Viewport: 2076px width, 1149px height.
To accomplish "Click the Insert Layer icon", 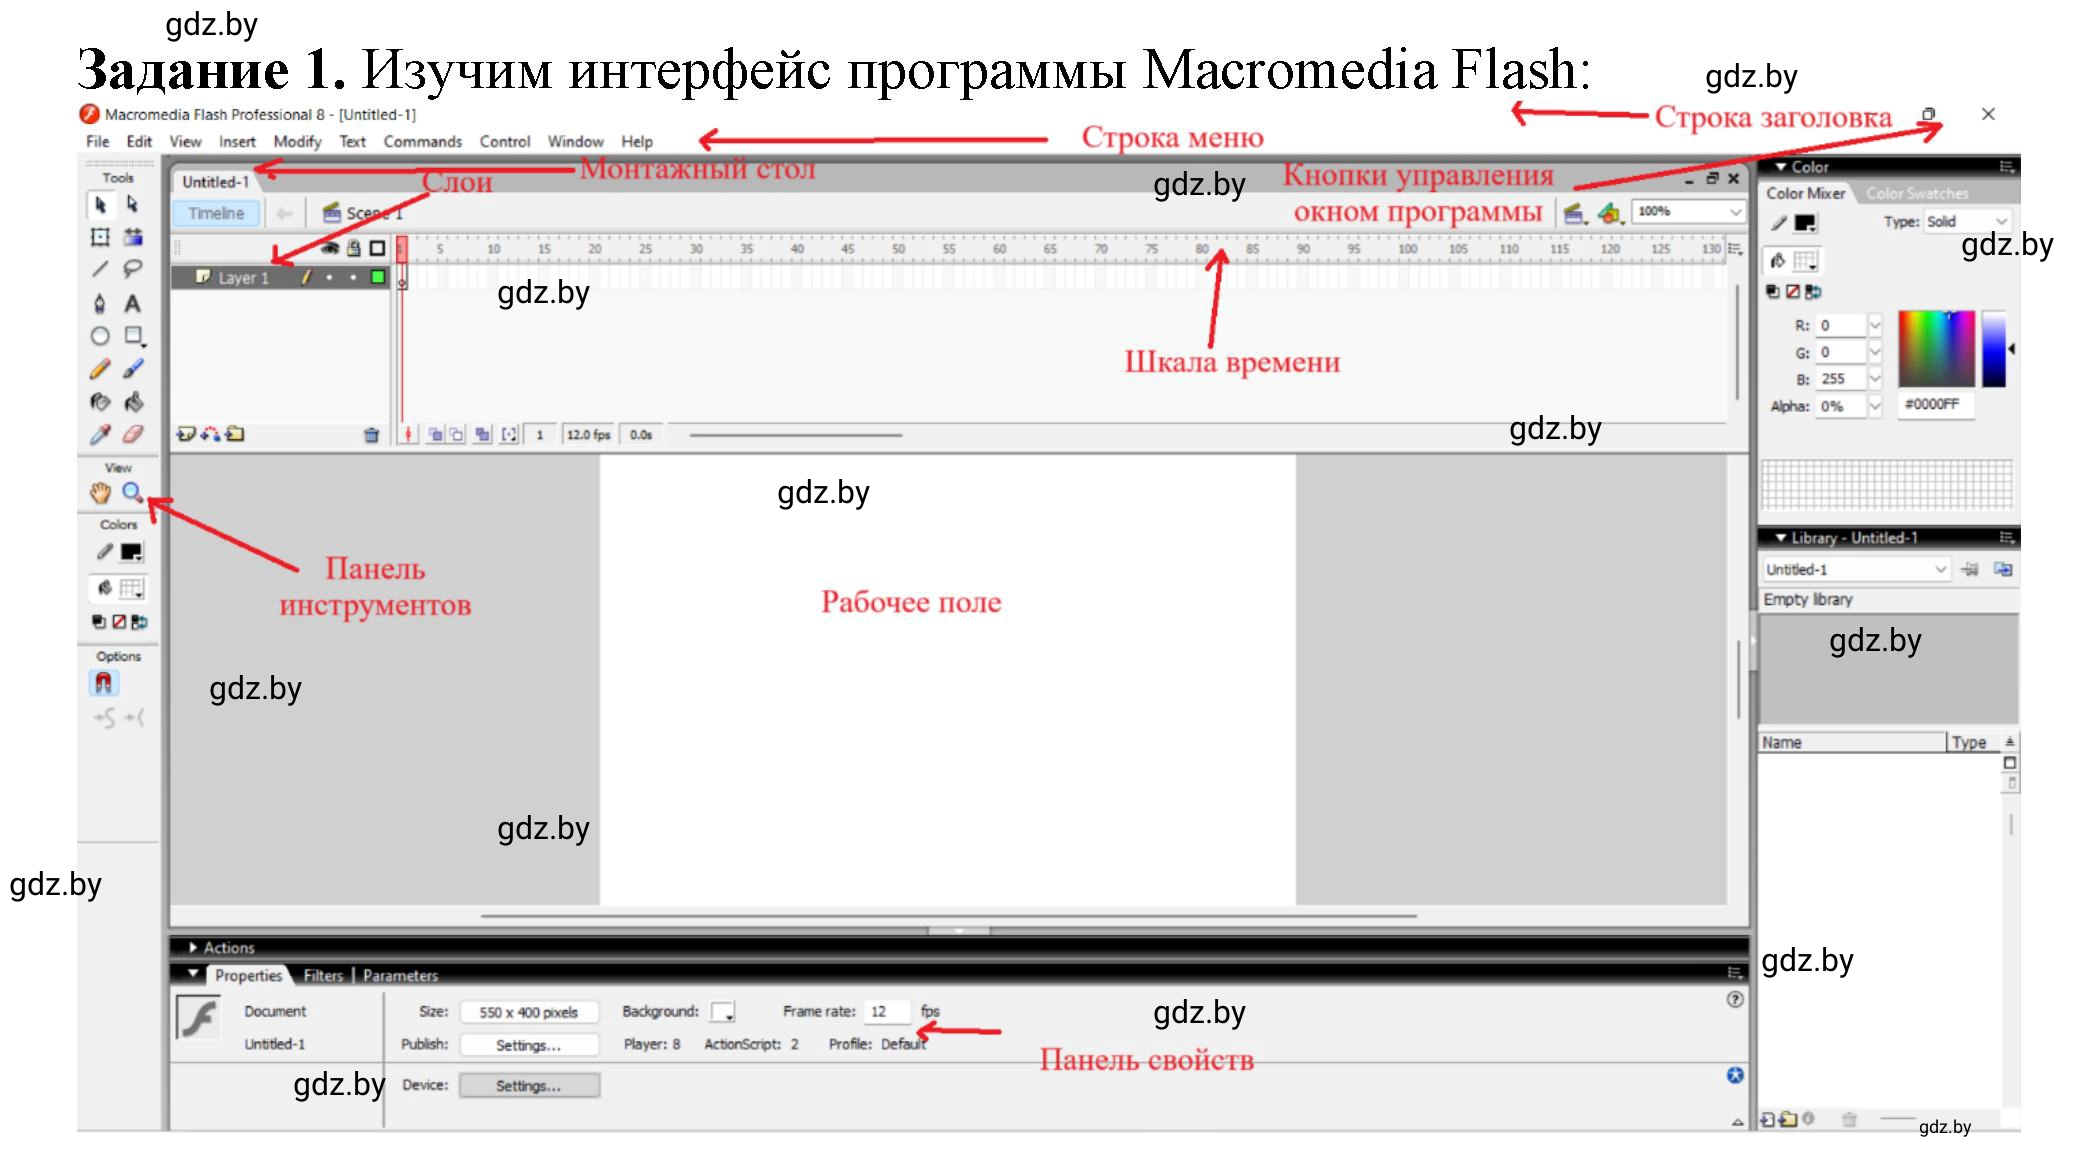I will [x=186, y=434].
